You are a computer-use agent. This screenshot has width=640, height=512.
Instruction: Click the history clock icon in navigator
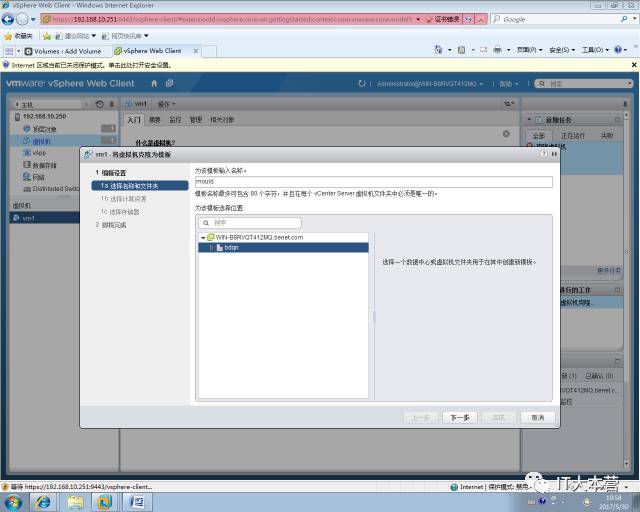[99, 104]
